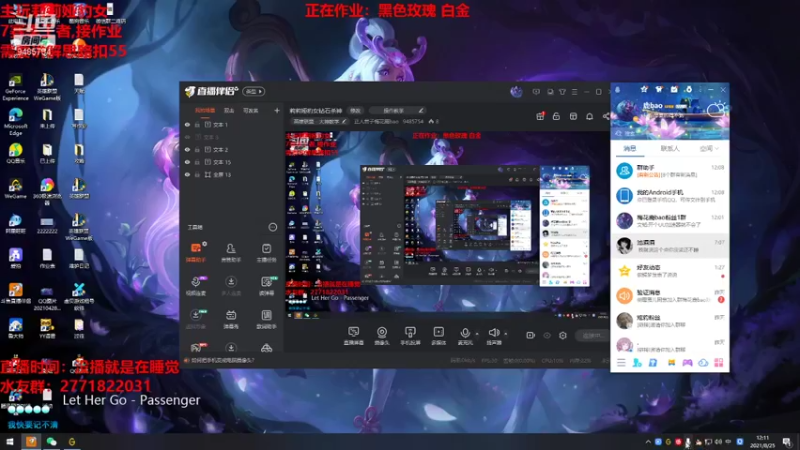Toggle visibility of layer 文本 2
The image size is (800, 450).
click(x=187, y=149)
